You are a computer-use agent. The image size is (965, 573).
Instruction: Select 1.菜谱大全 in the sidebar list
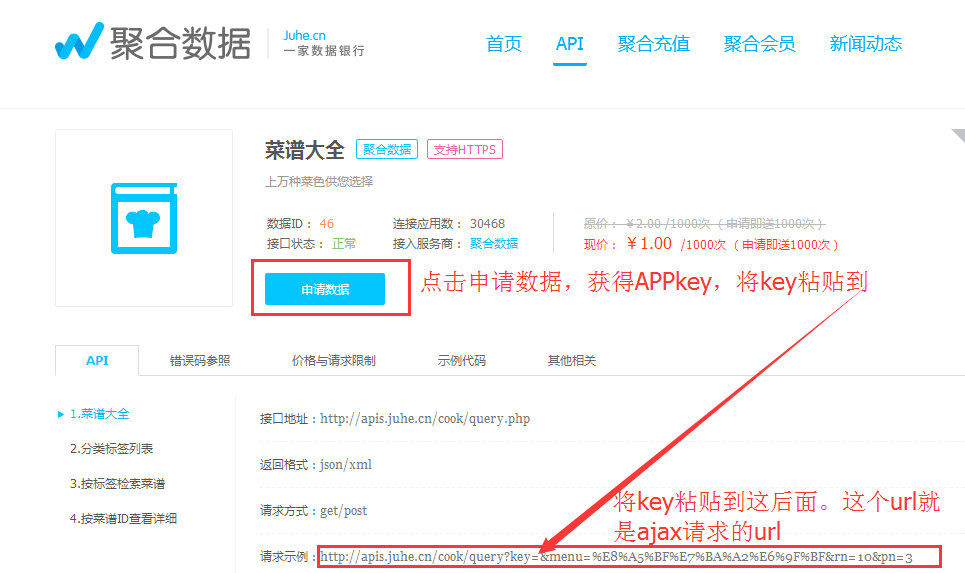(x=100, y=414)
